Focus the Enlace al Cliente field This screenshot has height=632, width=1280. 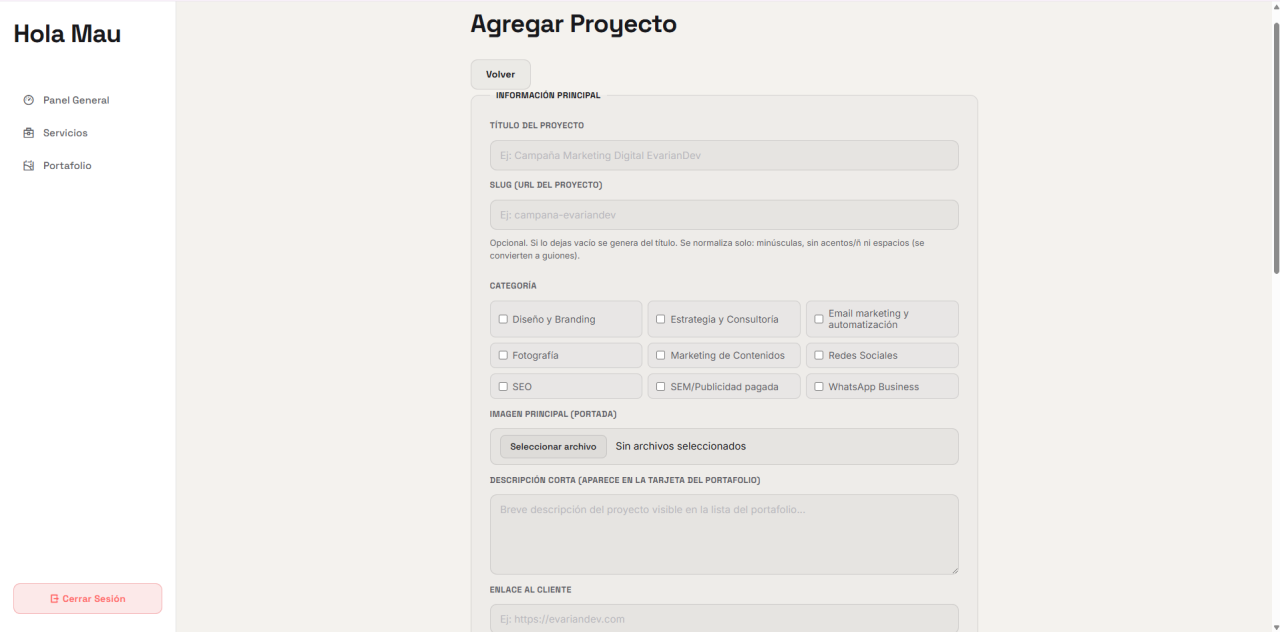coord(724,618)
